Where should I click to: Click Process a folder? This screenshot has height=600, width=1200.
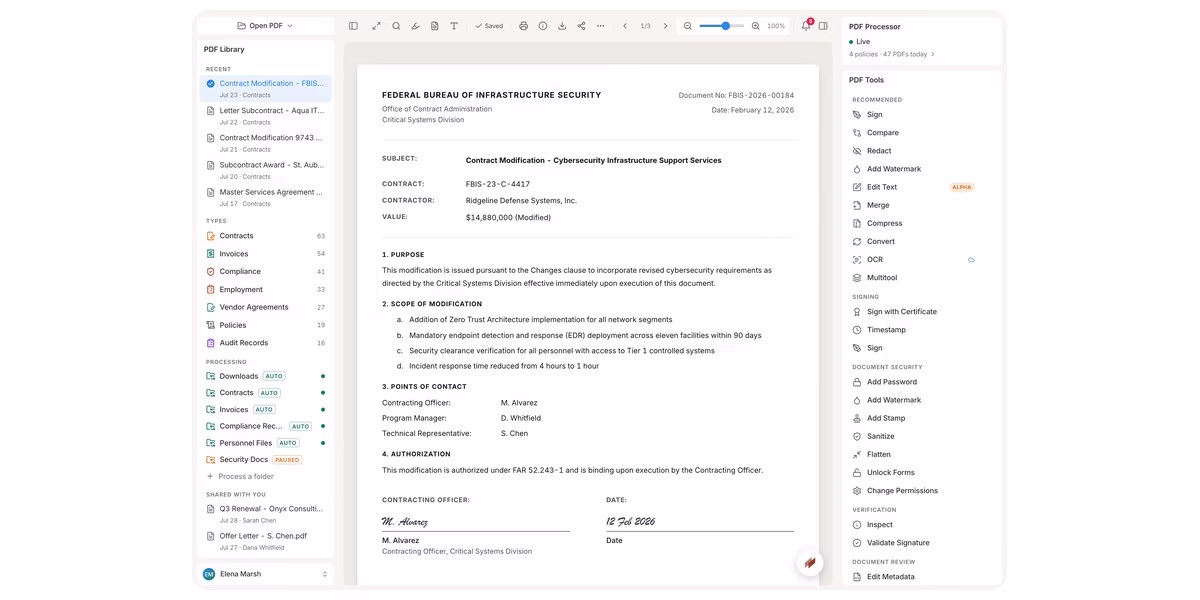click(240, 477)
